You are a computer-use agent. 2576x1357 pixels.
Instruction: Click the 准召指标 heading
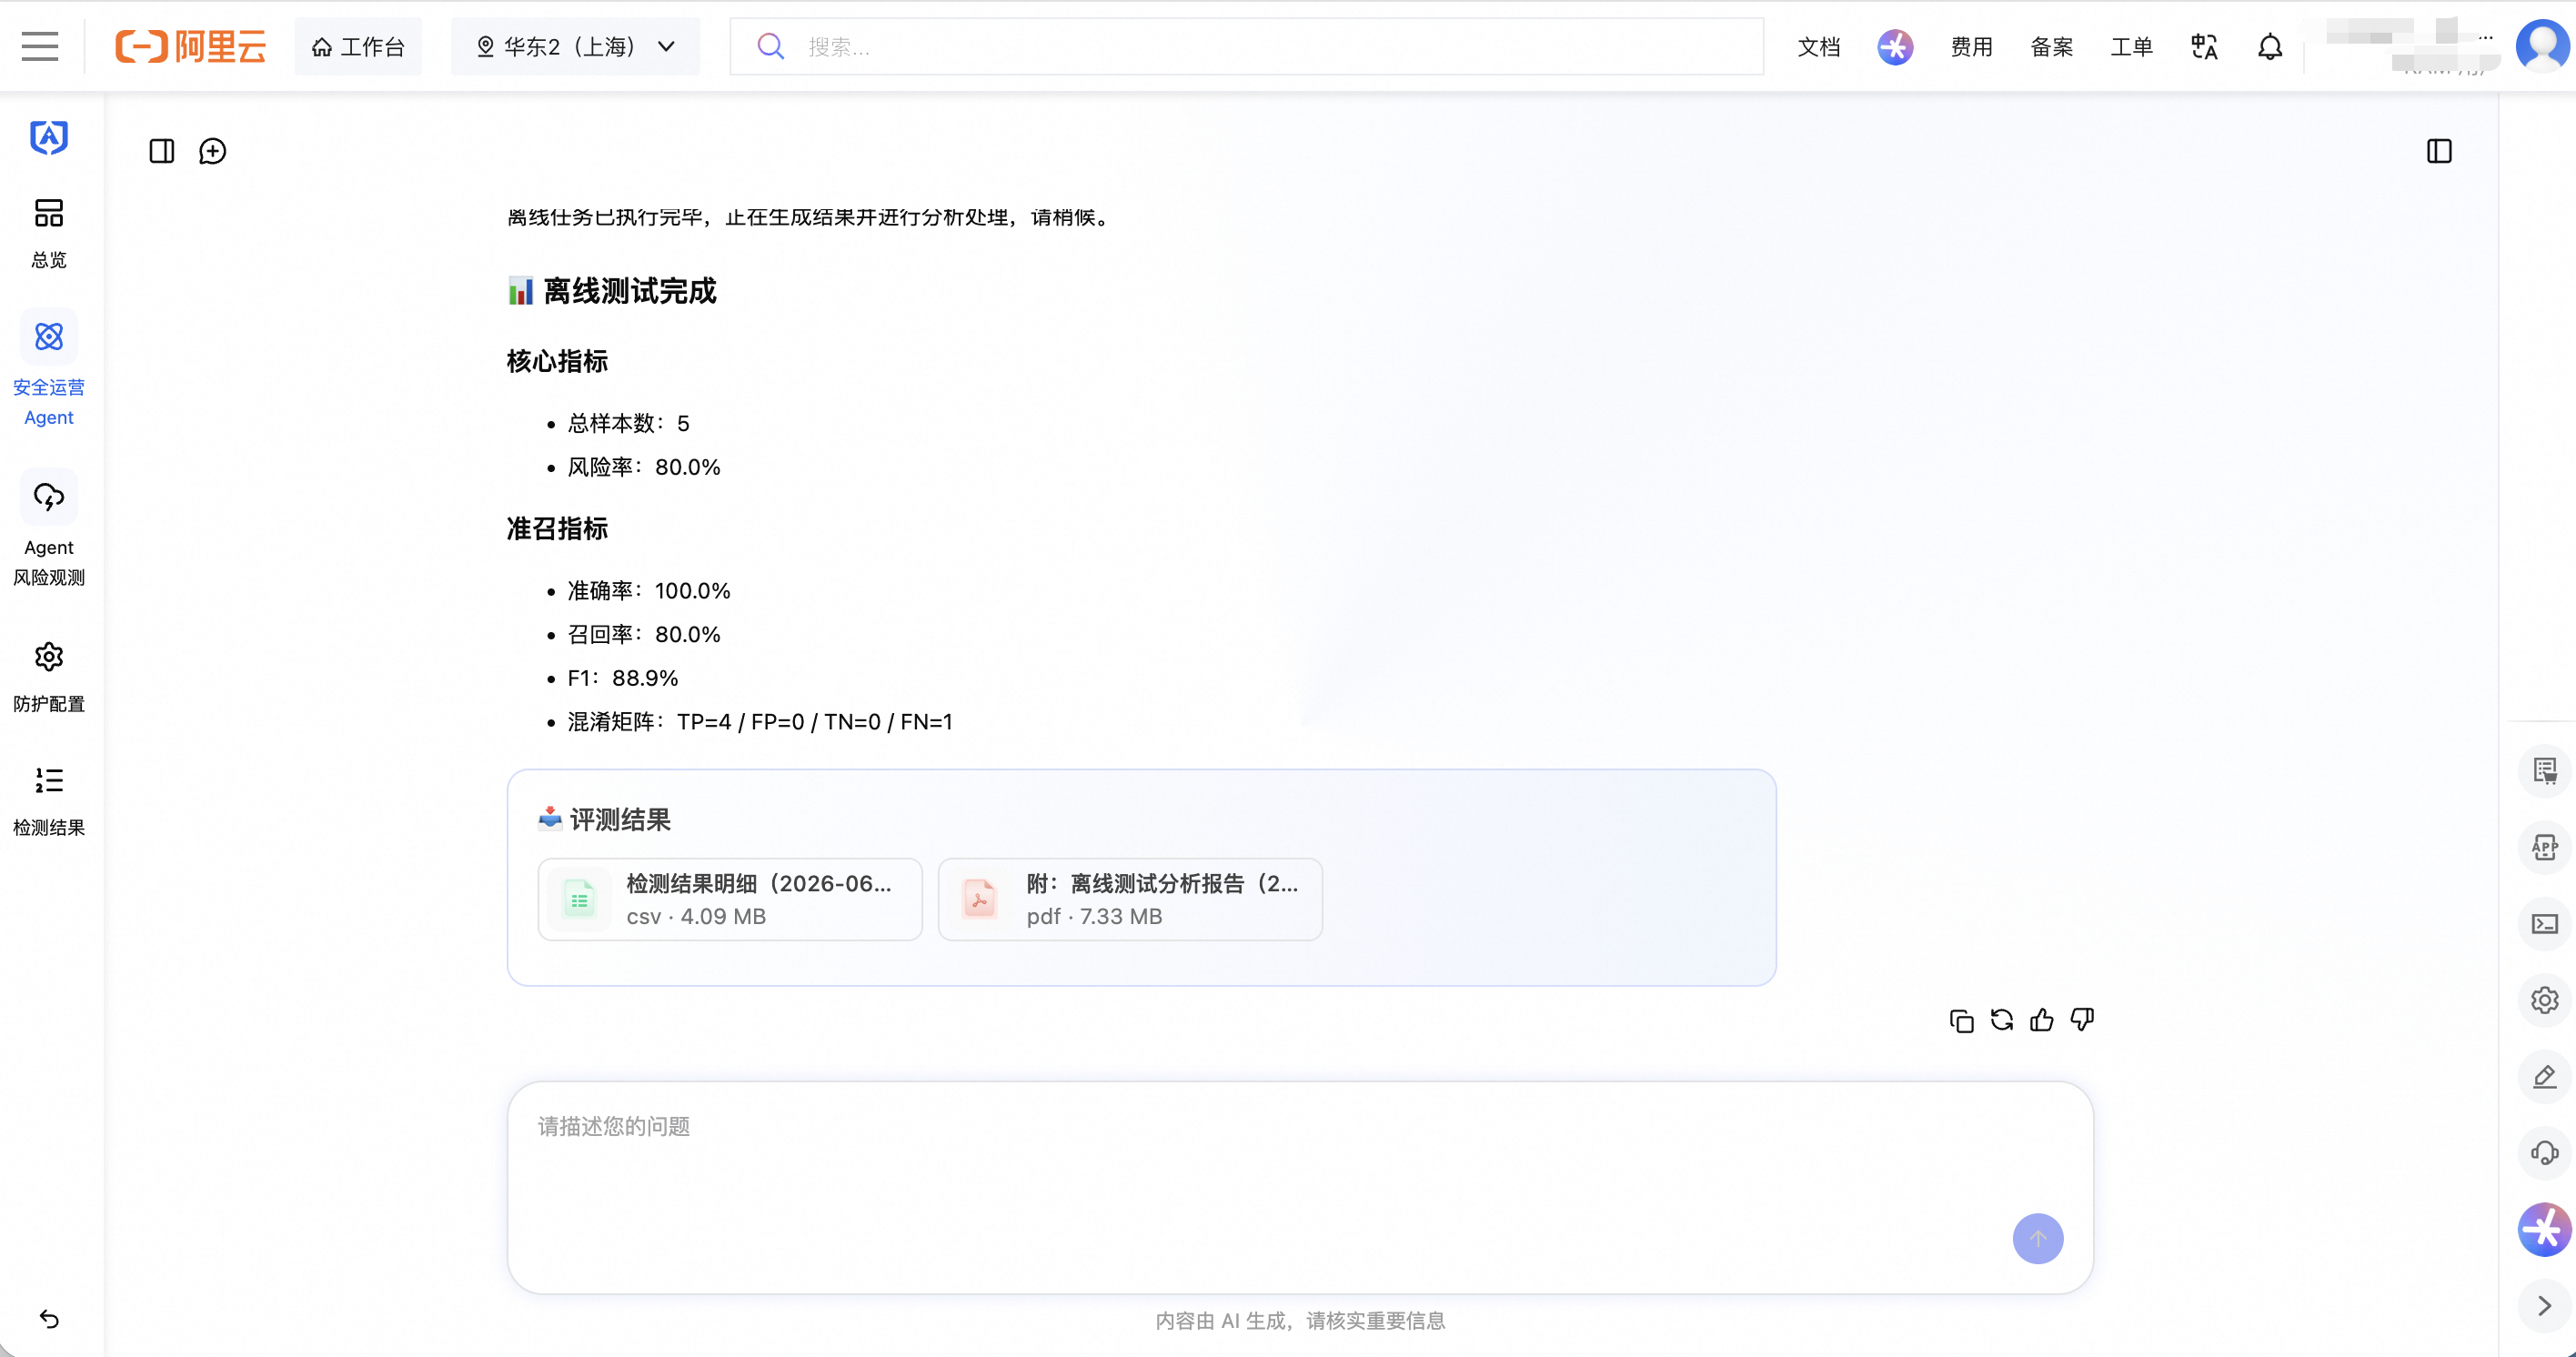coord(557,528)
